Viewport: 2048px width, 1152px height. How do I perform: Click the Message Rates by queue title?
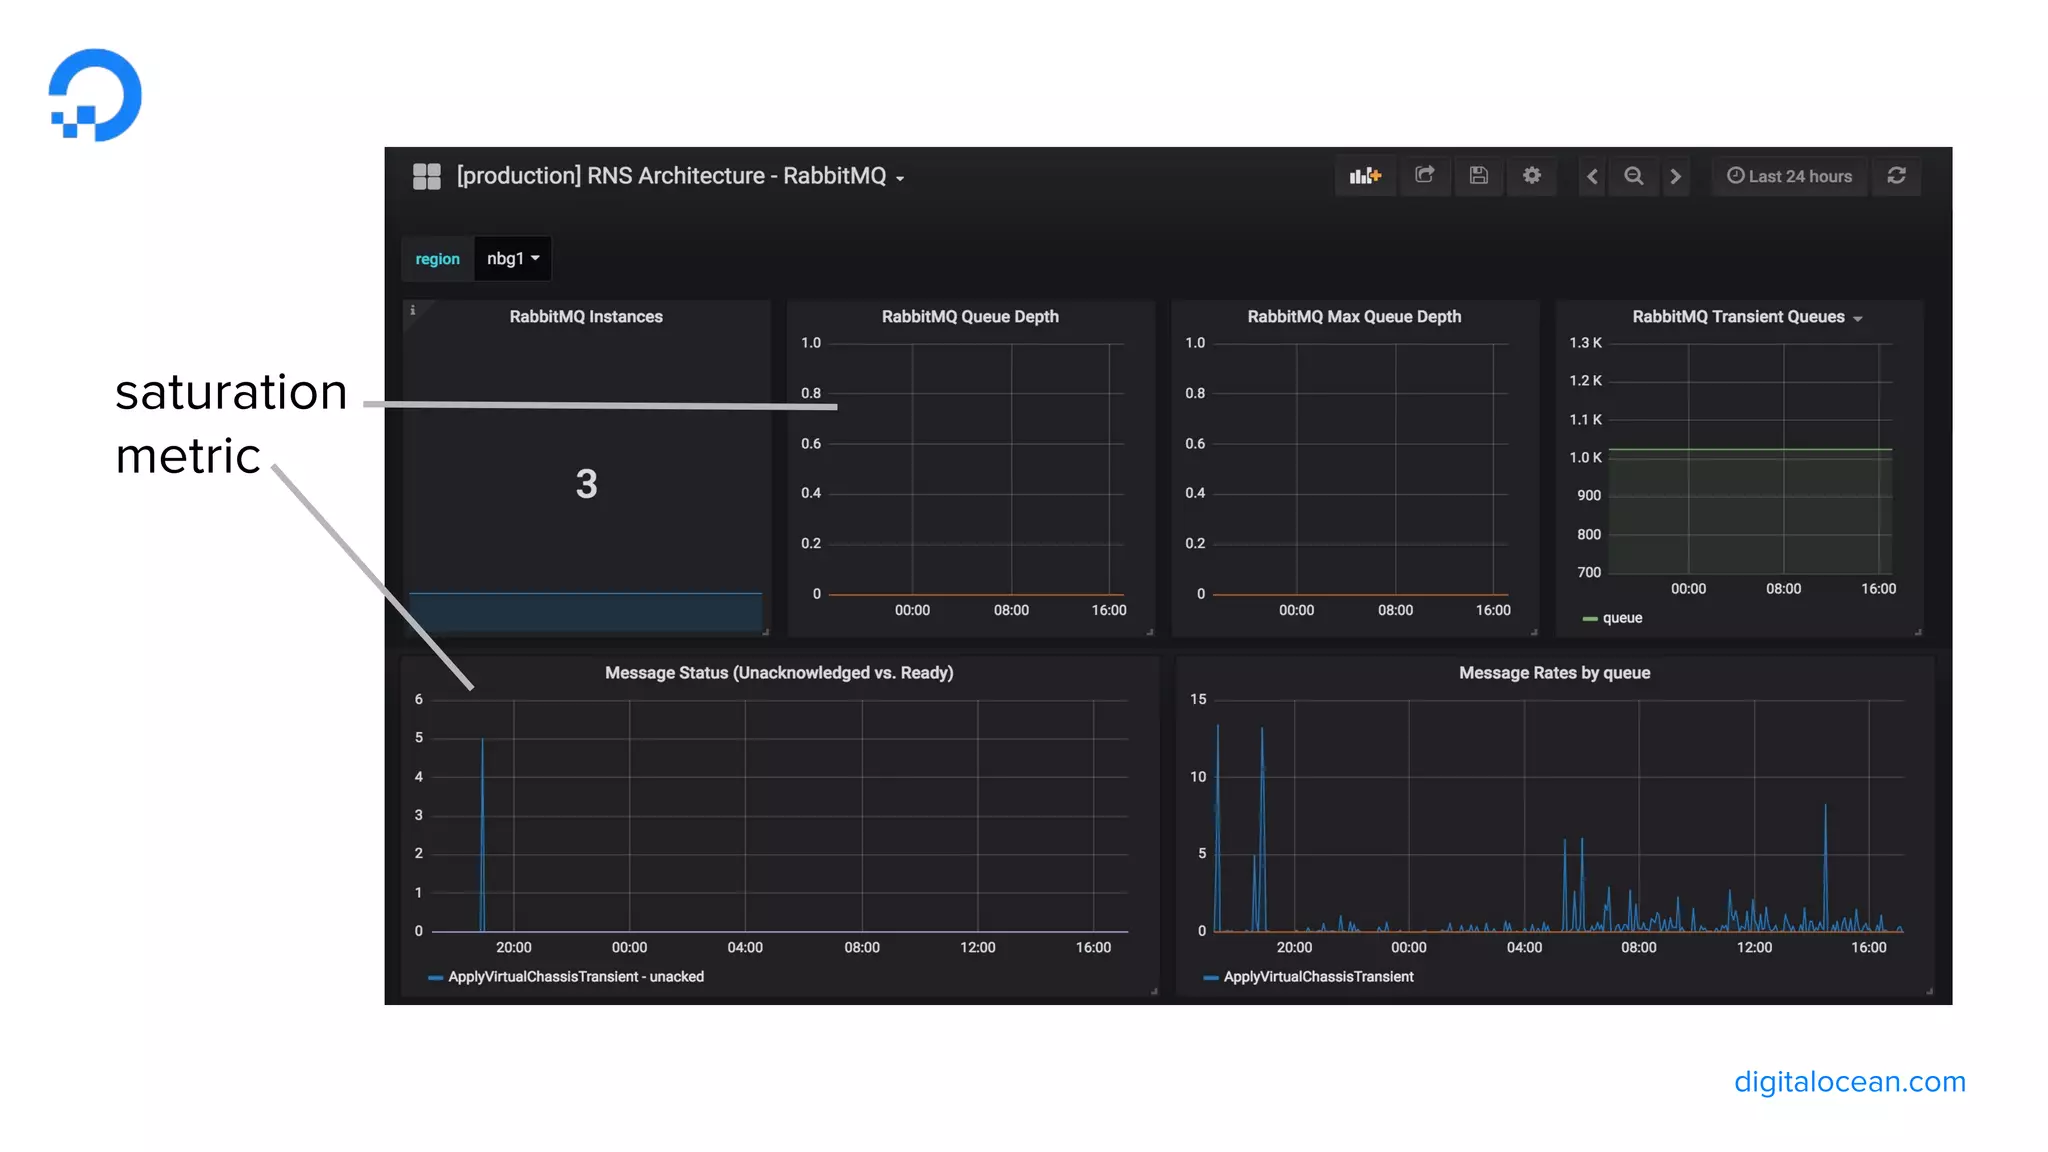[1553, 673]
